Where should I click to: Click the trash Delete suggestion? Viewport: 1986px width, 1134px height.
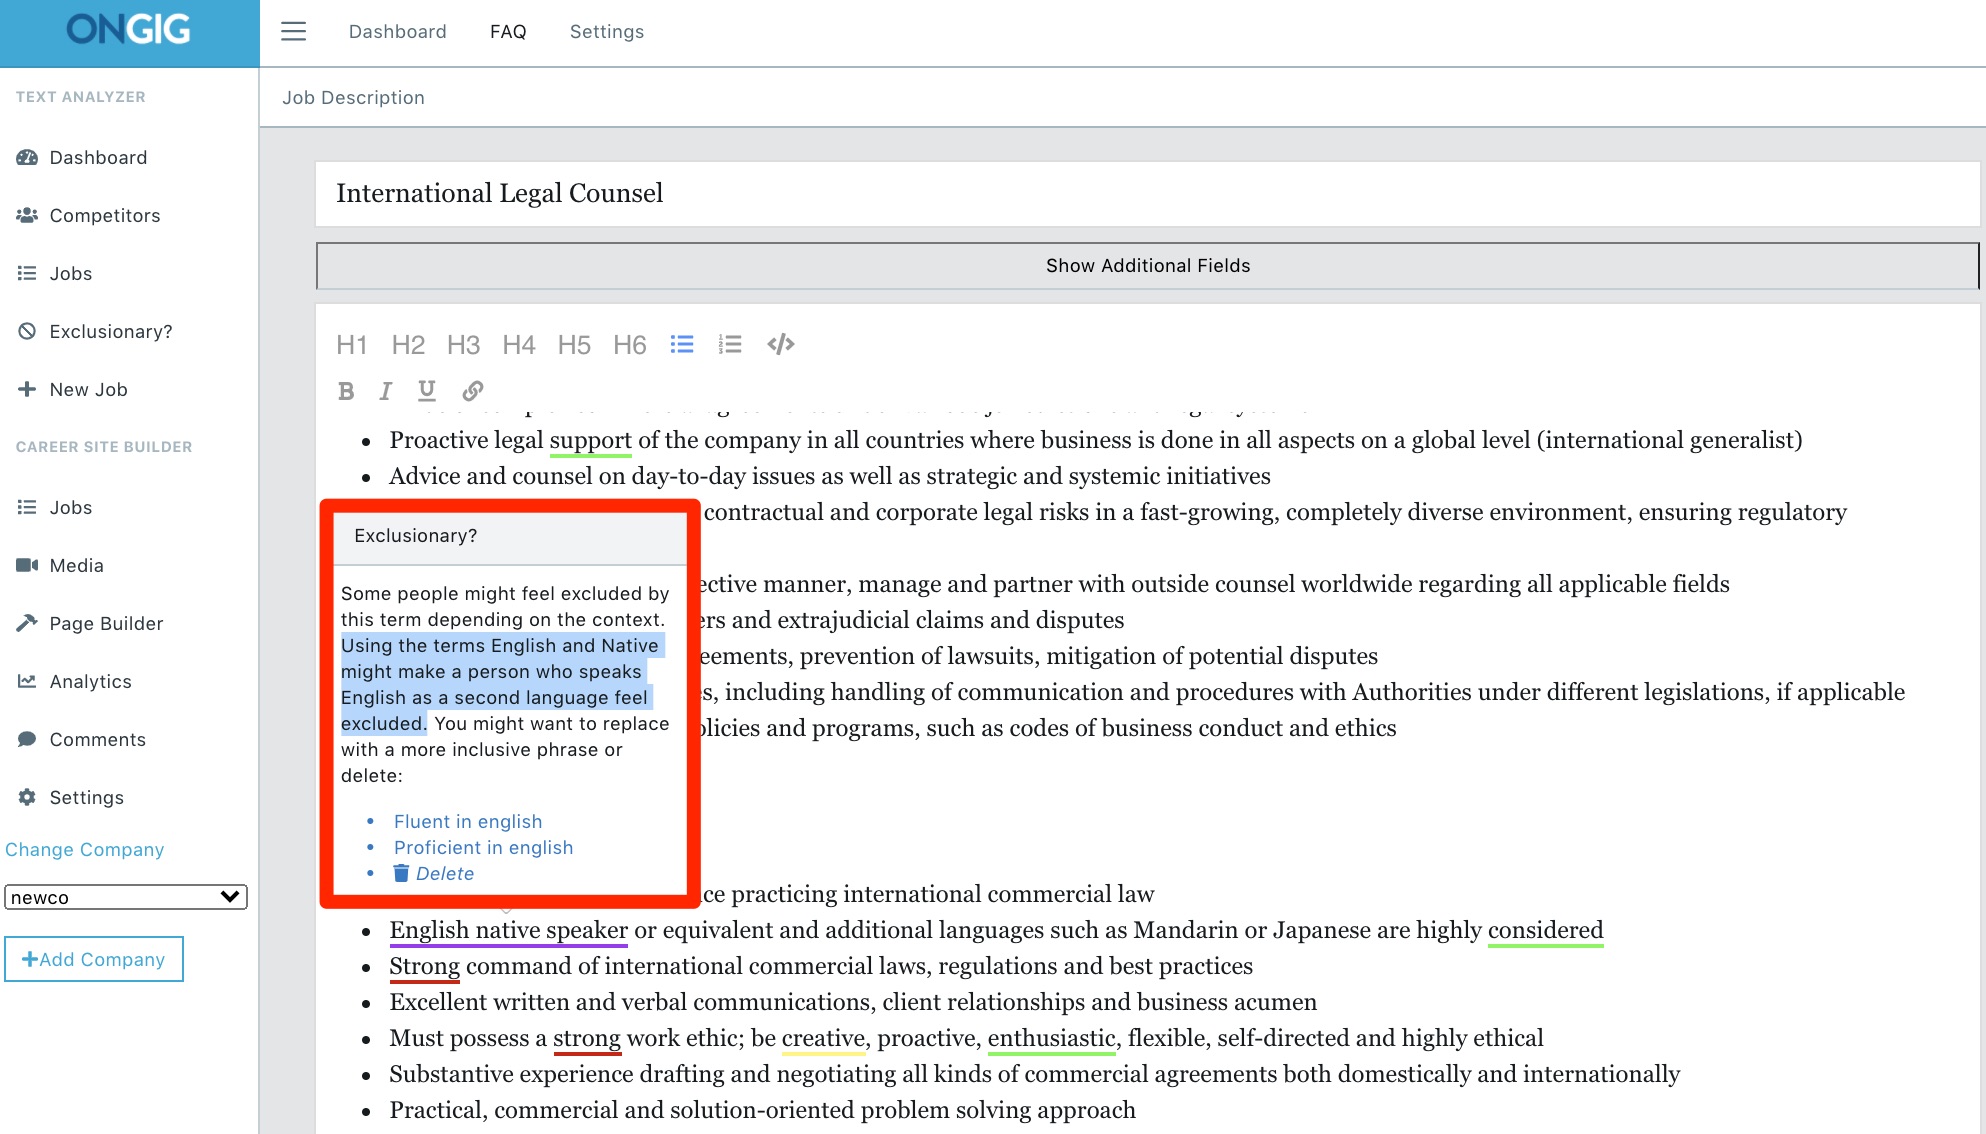click(x=434, y=873)
